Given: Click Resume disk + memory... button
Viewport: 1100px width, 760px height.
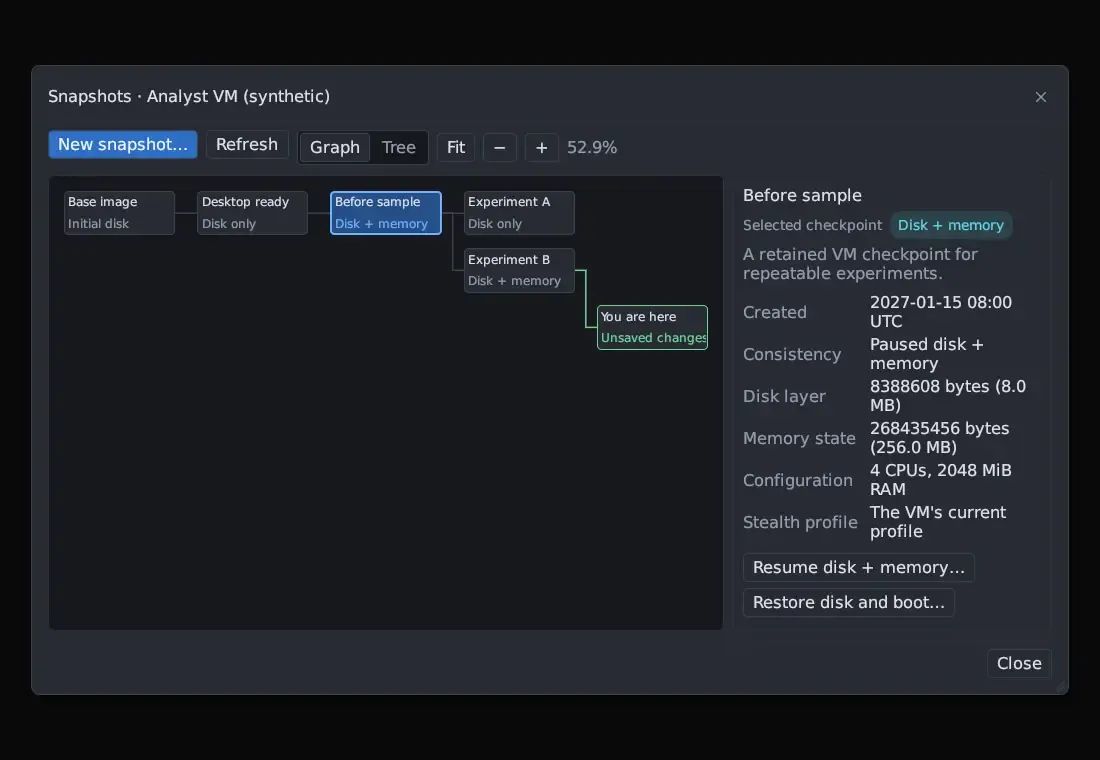Looking at the screenshot, I should tap(859, 567).
